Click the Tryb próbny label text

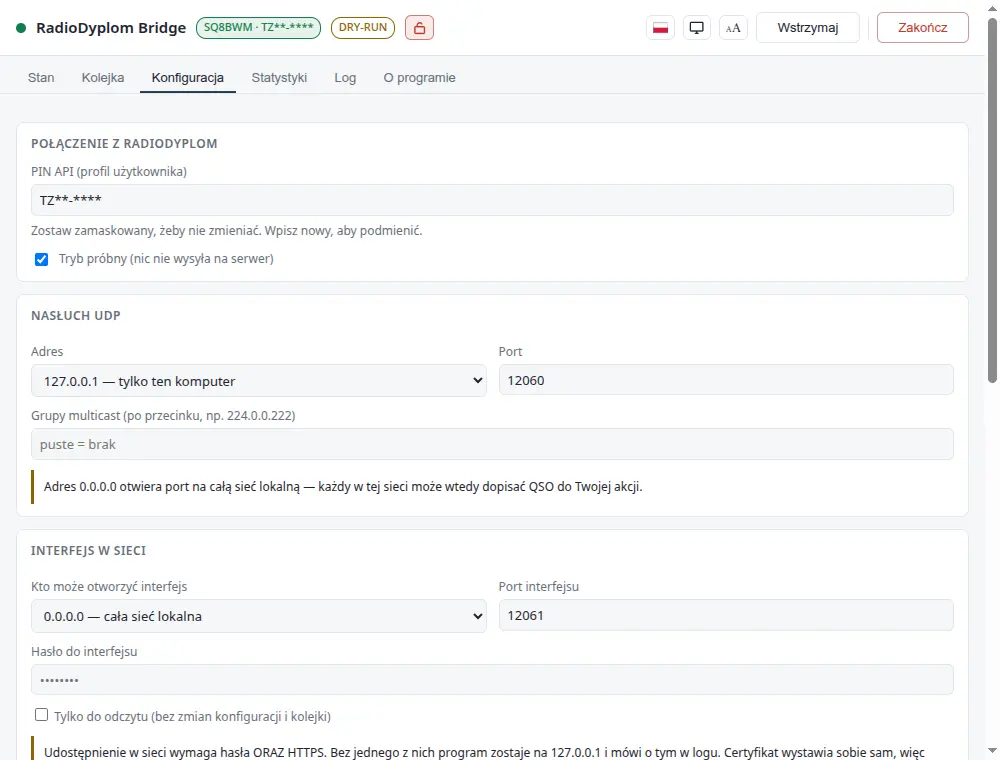166,259
